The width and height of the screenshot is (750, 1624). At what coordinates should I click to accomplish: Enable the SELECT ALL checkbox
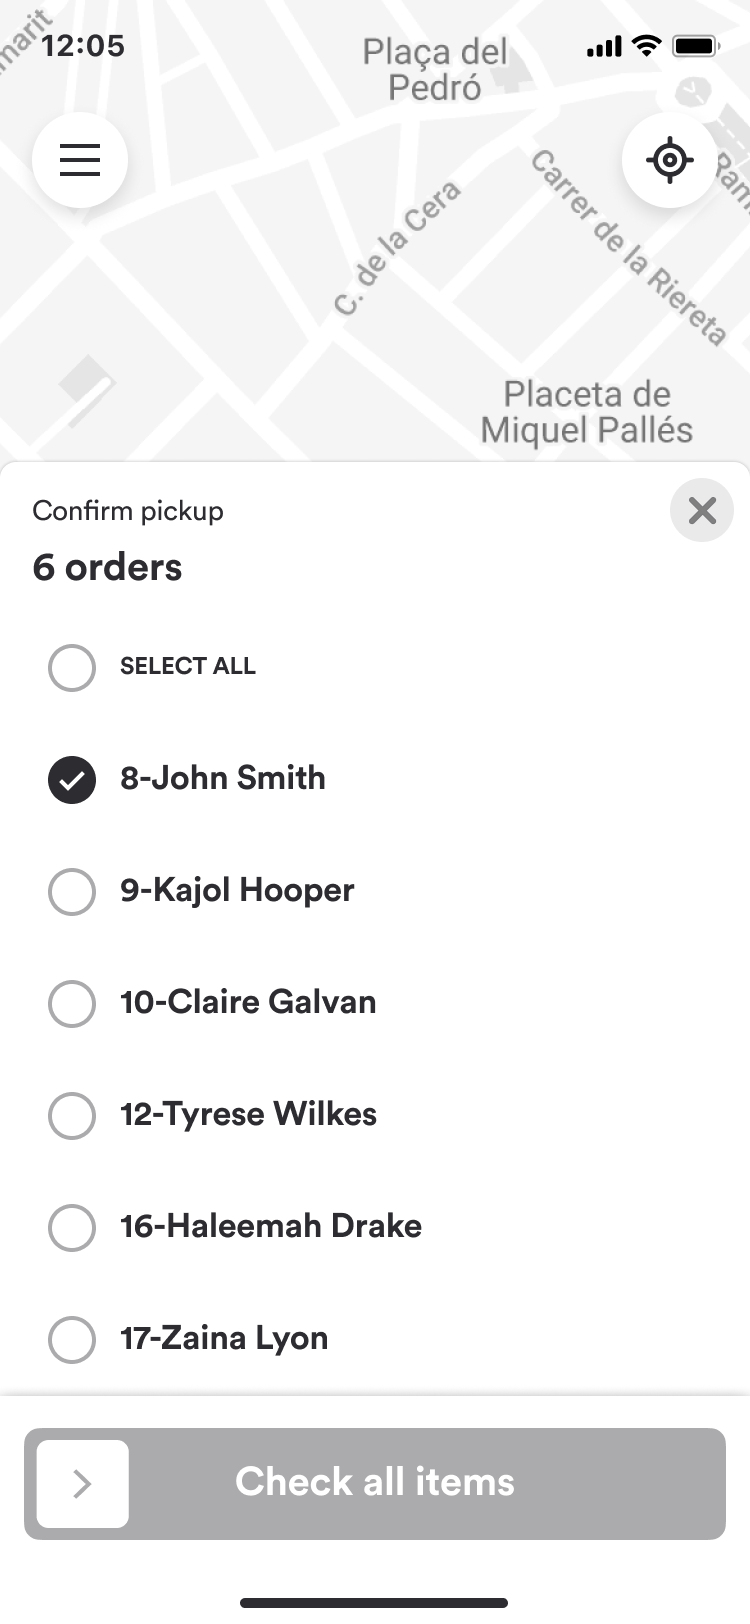coord(72,667)
